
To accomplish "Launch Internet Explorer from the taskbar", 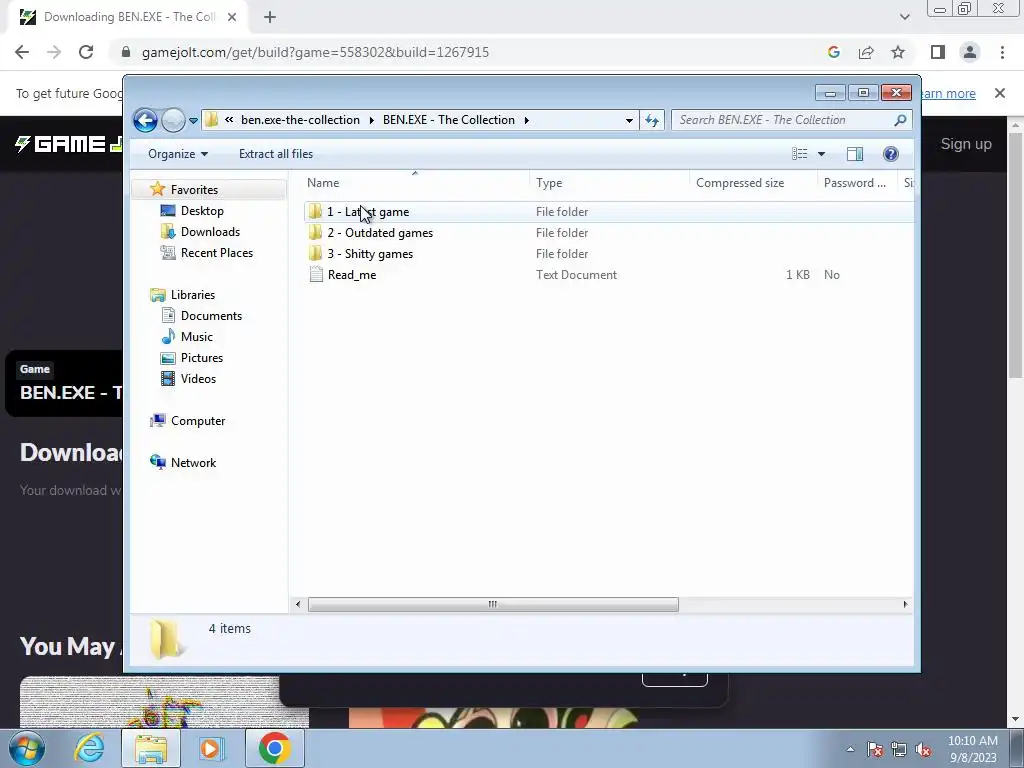I will click(89, 748).
